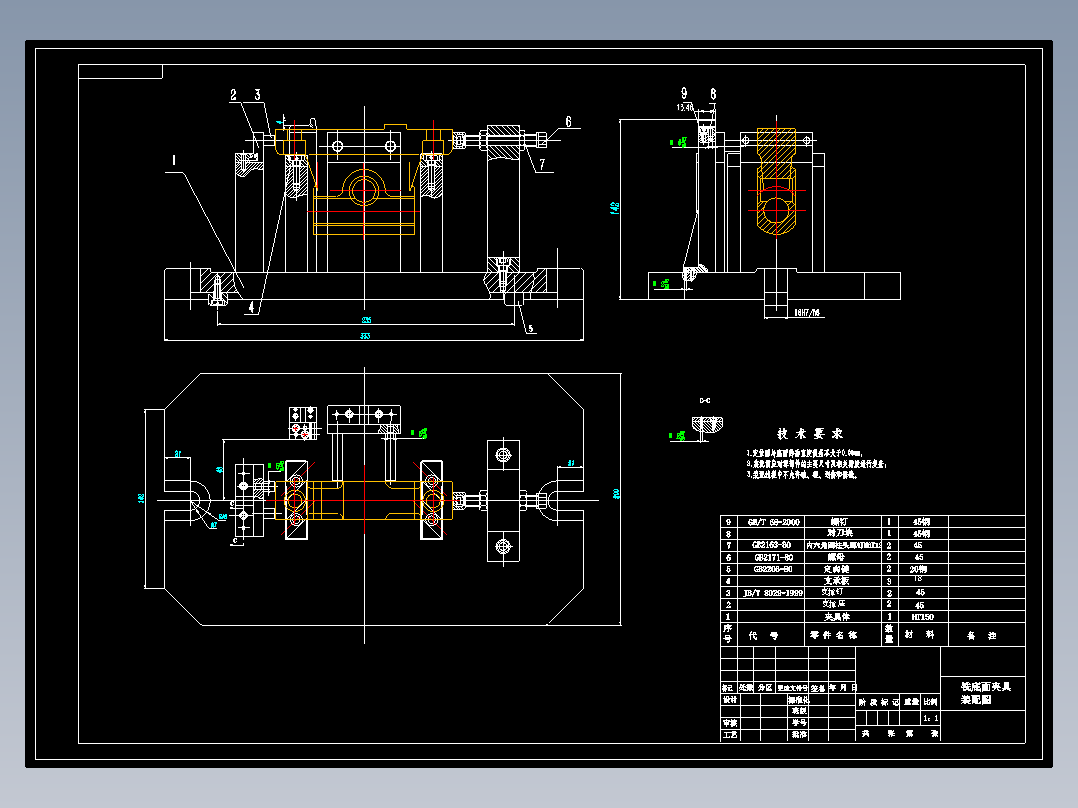
Task: Select the 16H7/h6 fit dimension on the side view
Action: [807, 311]
